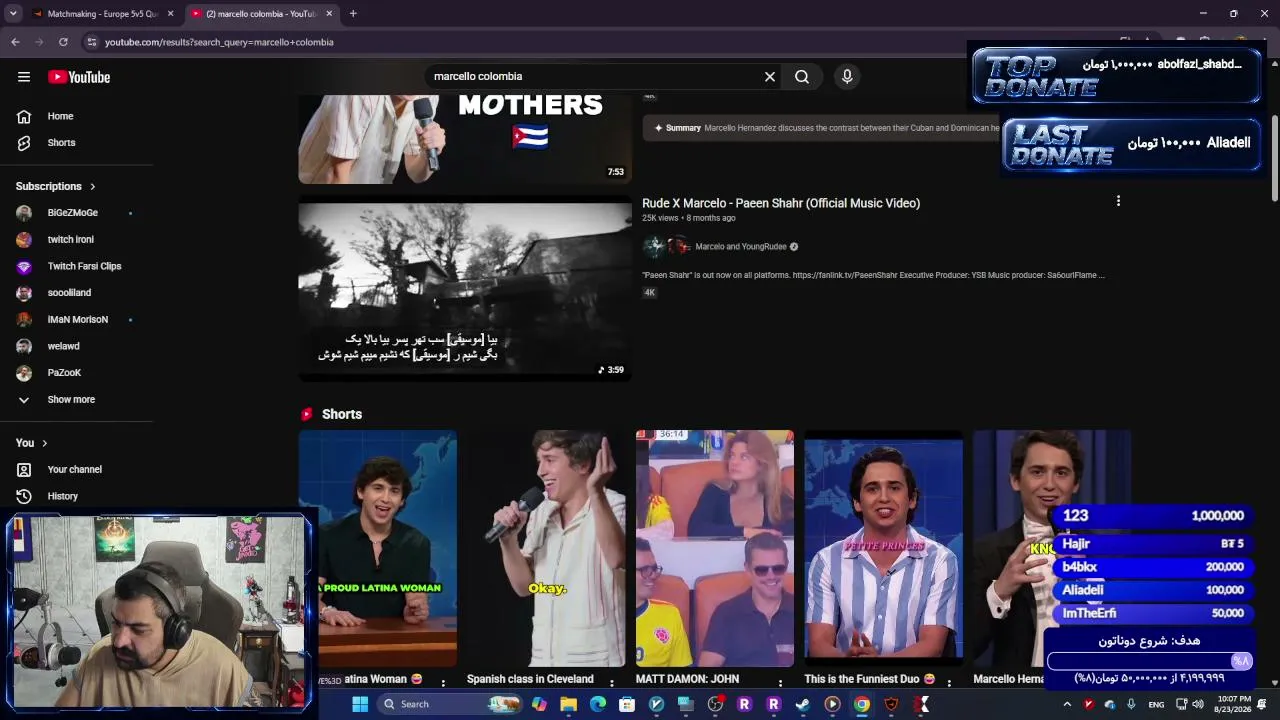Viewport: 1280px width, 720px height.
Task: View site information icon in address bar
Action: (92, 42)
